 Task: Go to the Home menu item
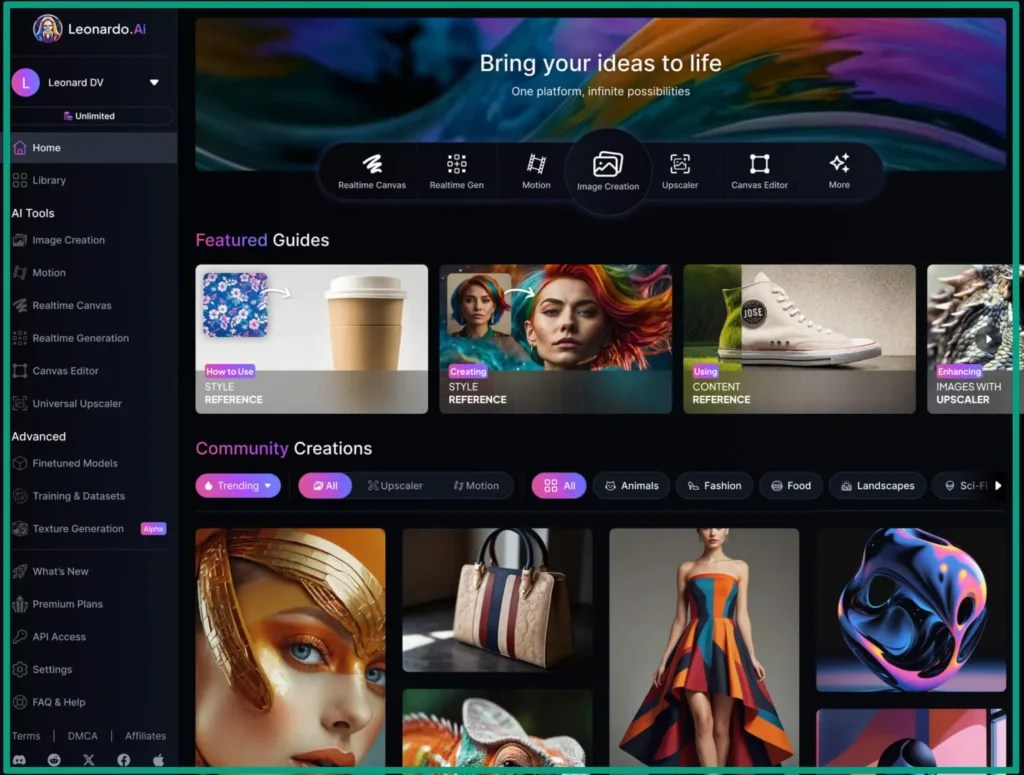43,147
